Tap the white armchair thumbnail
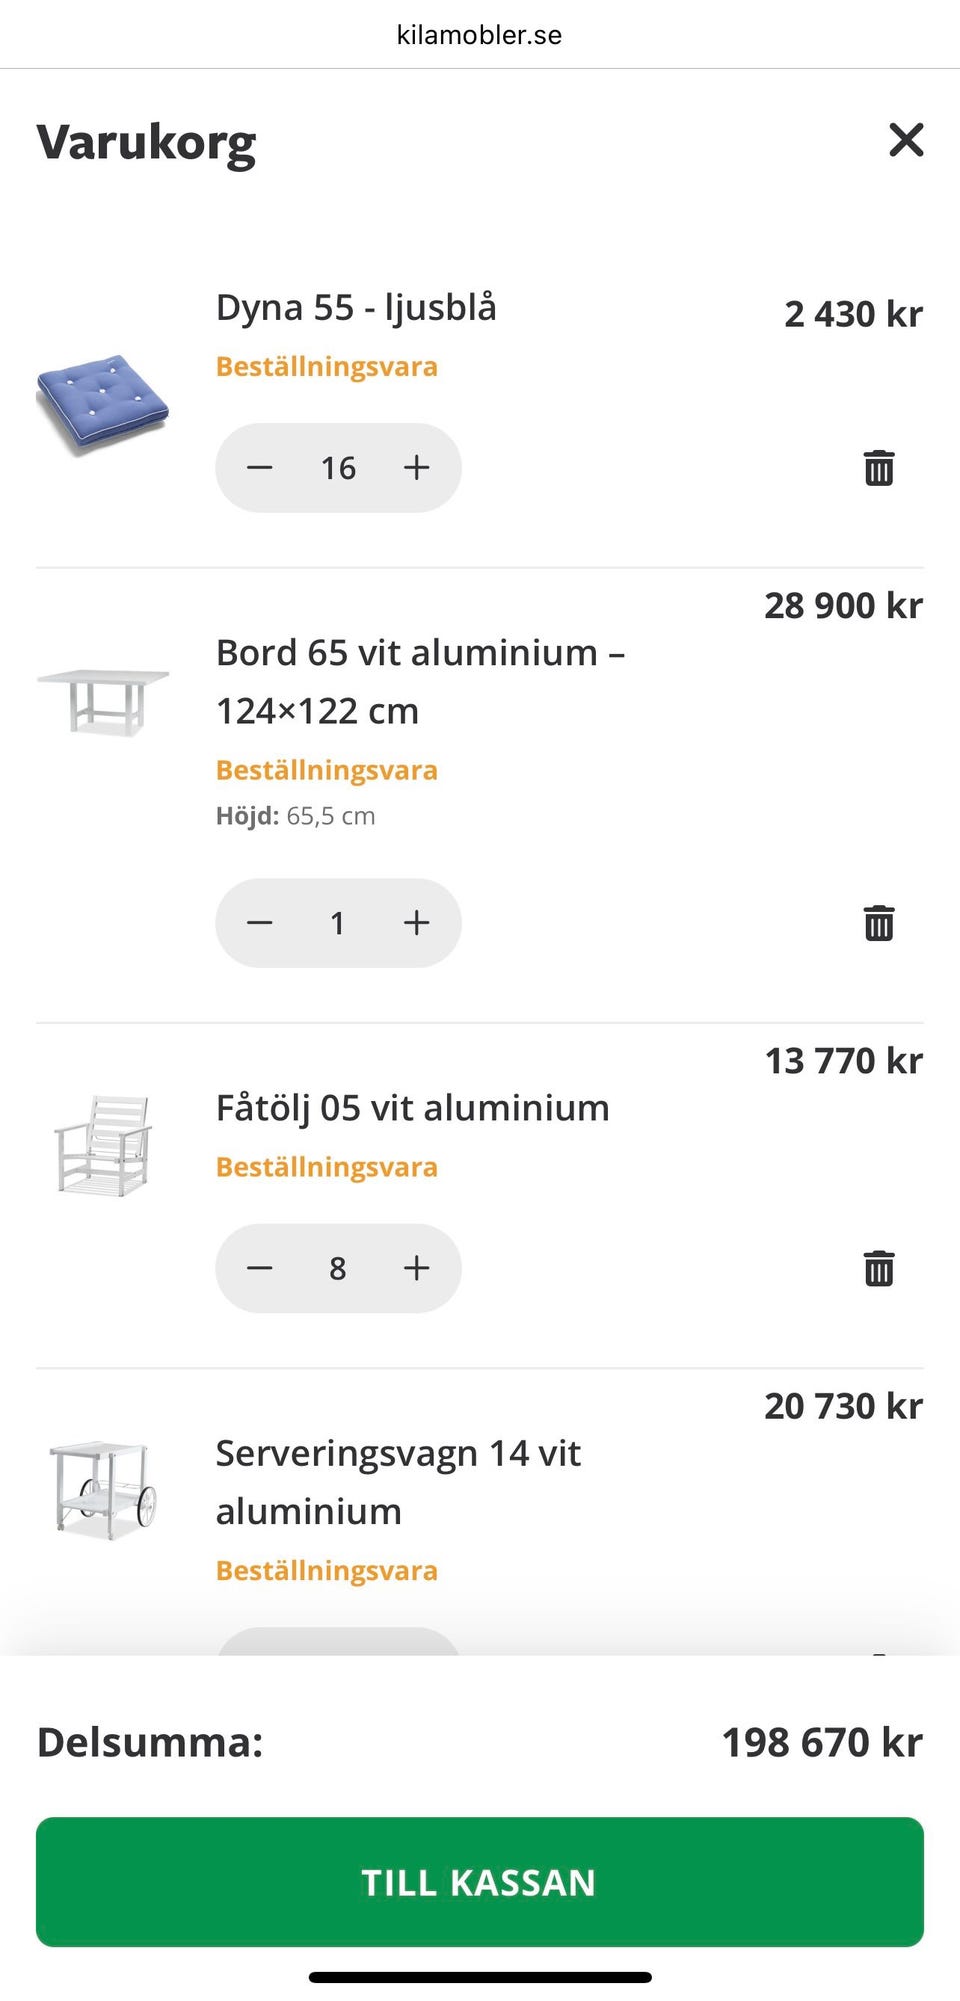The image size is (960, 2001). pyautogui.click(x=103, y=1145)
